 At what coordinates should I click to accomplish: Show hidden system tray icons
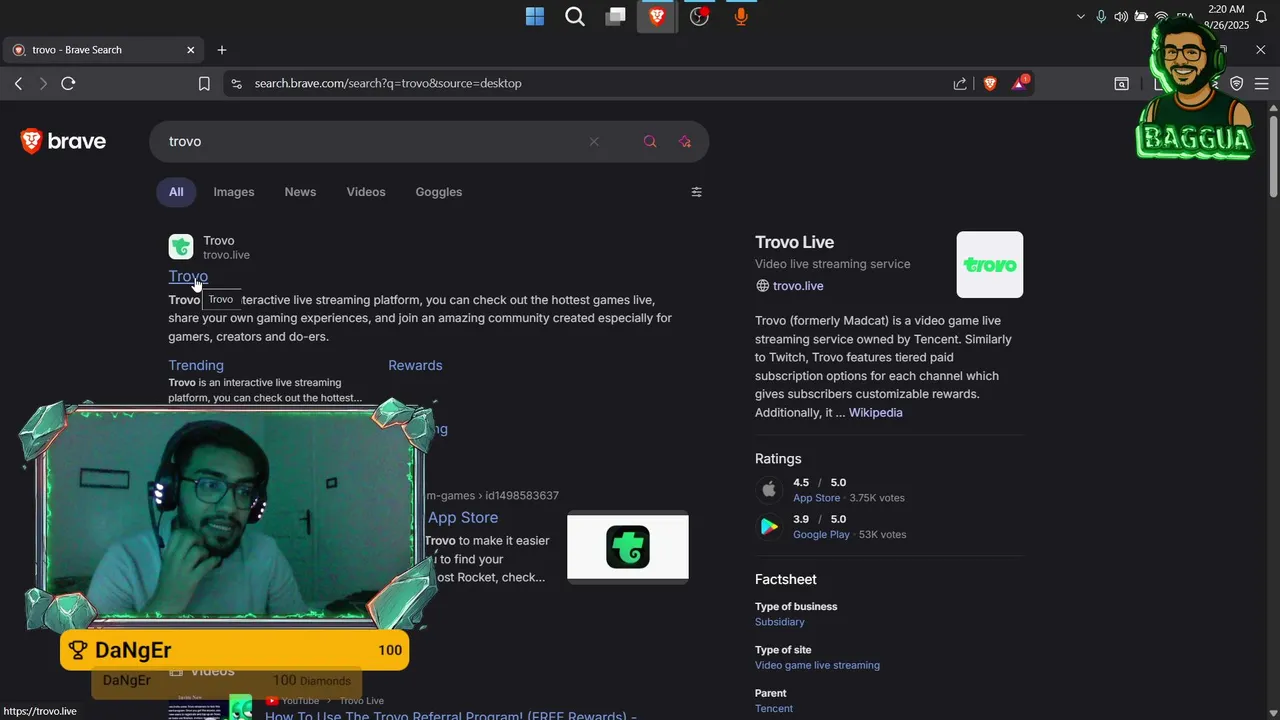pos(1080,16)
